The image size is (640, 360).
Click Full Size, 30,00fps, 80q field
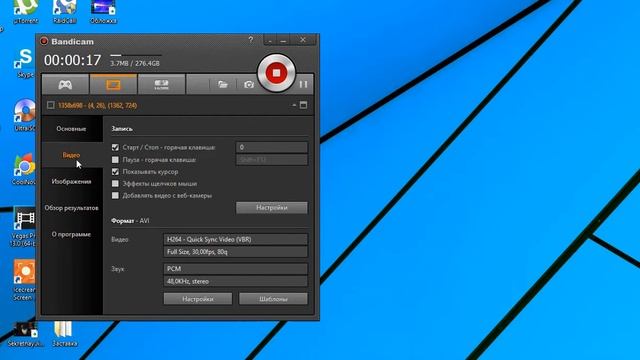[236, 252]
